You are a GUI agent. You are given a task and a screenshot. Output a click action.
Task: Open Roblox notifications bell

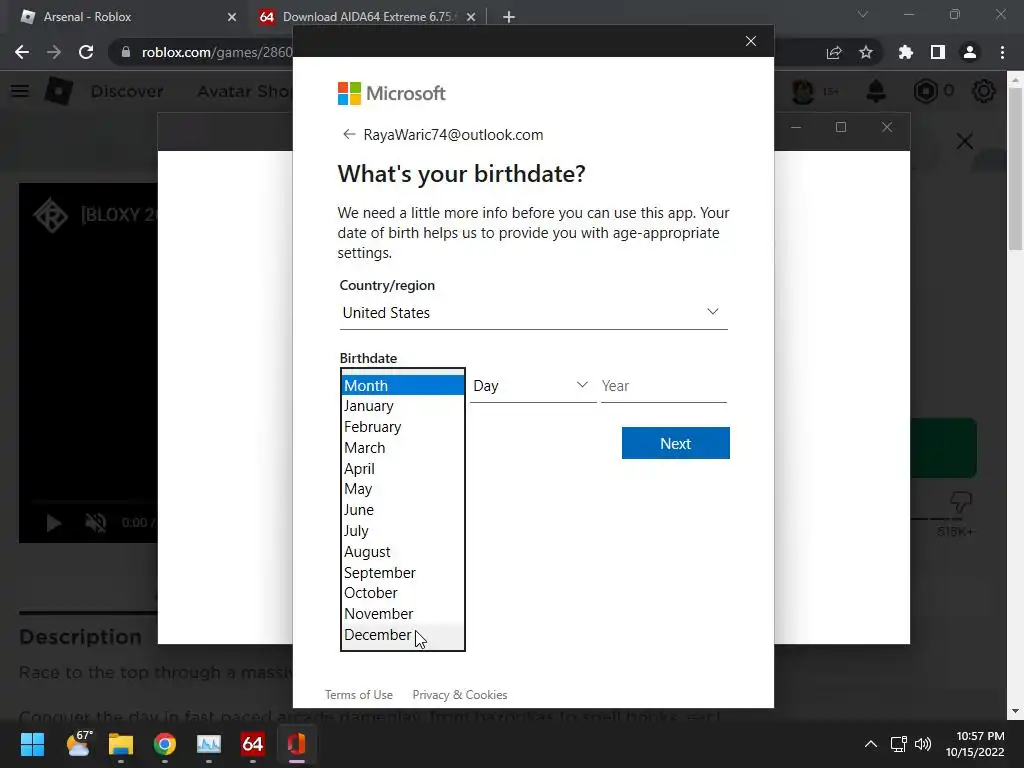(x=876, y=91)
